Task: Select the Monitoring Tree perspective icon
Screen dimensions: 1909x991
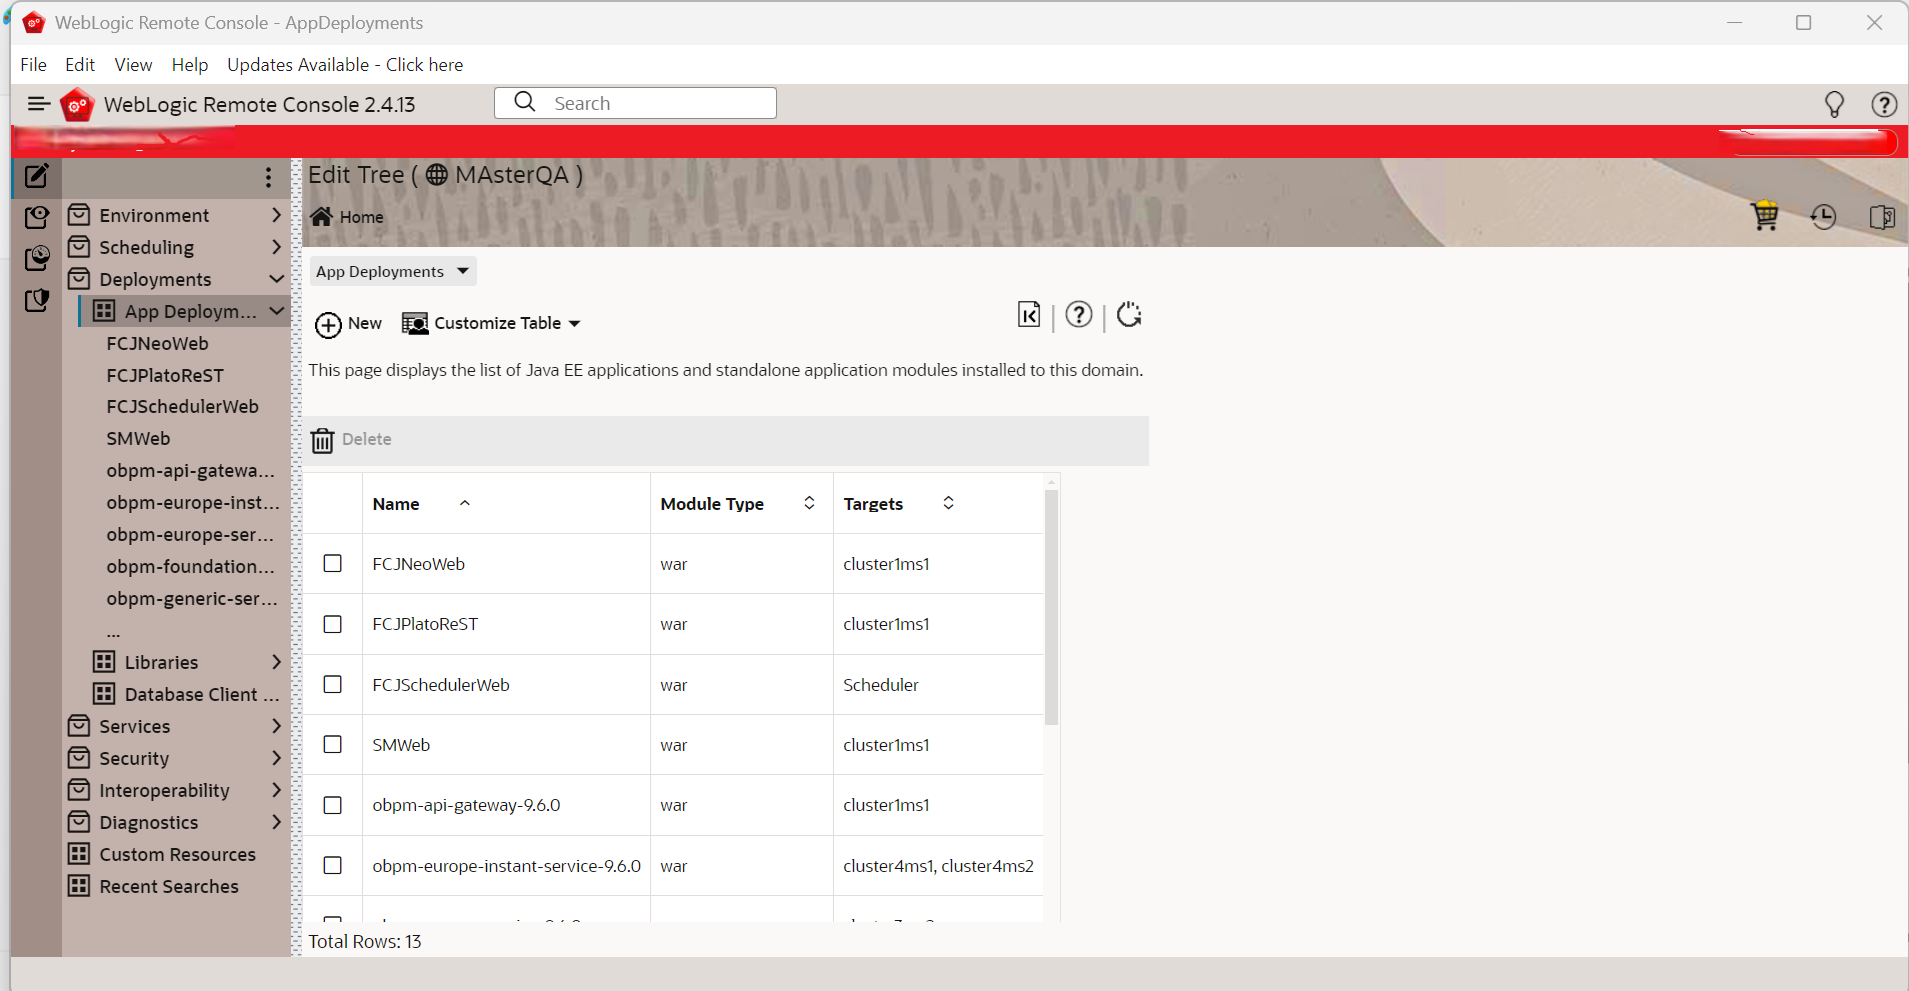Action: [37, 258]
